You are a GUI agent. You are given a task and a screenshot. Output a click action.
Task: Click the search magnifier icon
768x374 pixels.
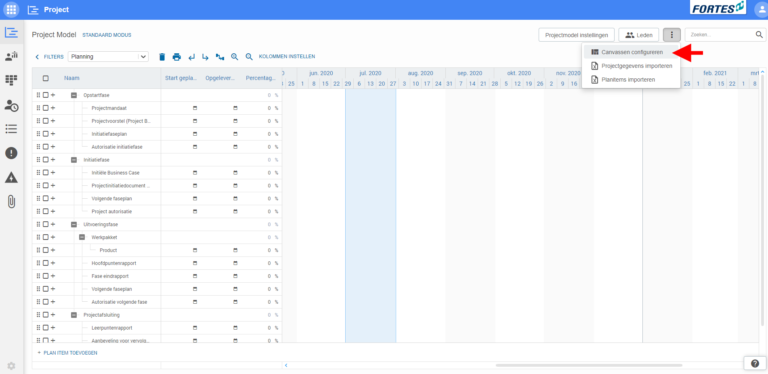point(759,34)
